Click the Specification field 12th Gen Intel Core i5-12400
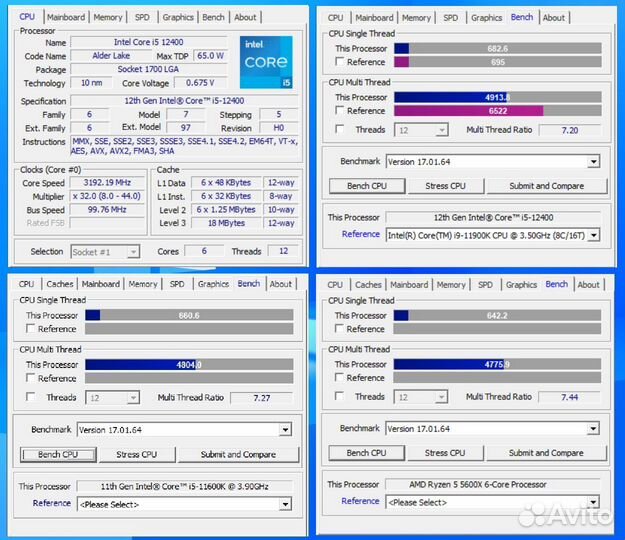Viewport: 625px width, 540px height. click(185, 101)
